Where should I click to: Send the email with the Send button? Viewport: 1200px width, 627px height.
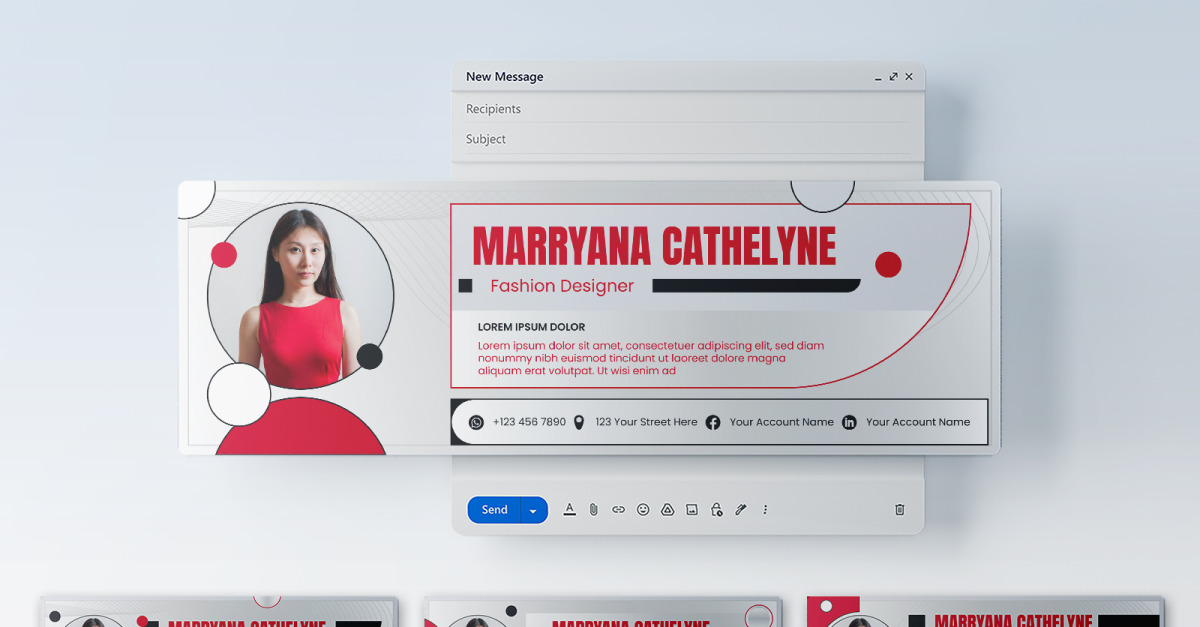[x=494, y=510]
